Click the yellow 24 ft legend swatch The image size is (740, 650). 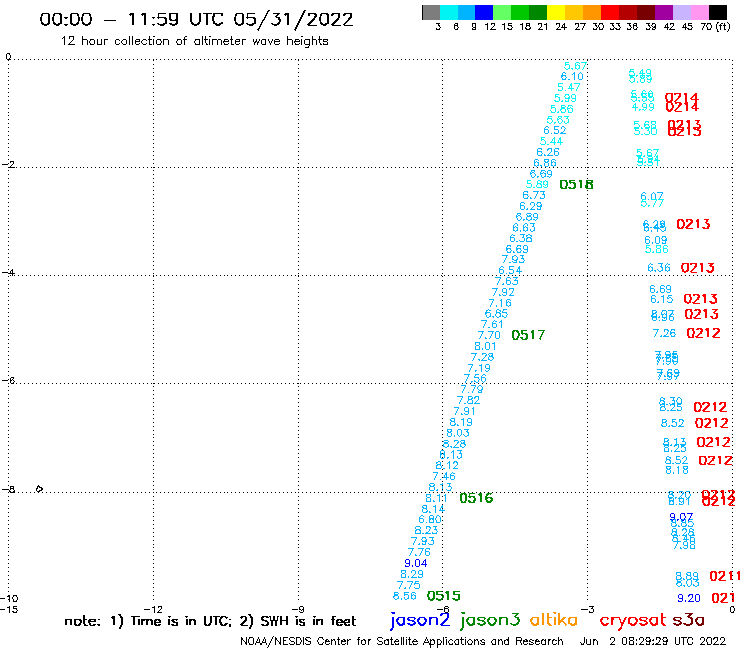click(556, 12)
